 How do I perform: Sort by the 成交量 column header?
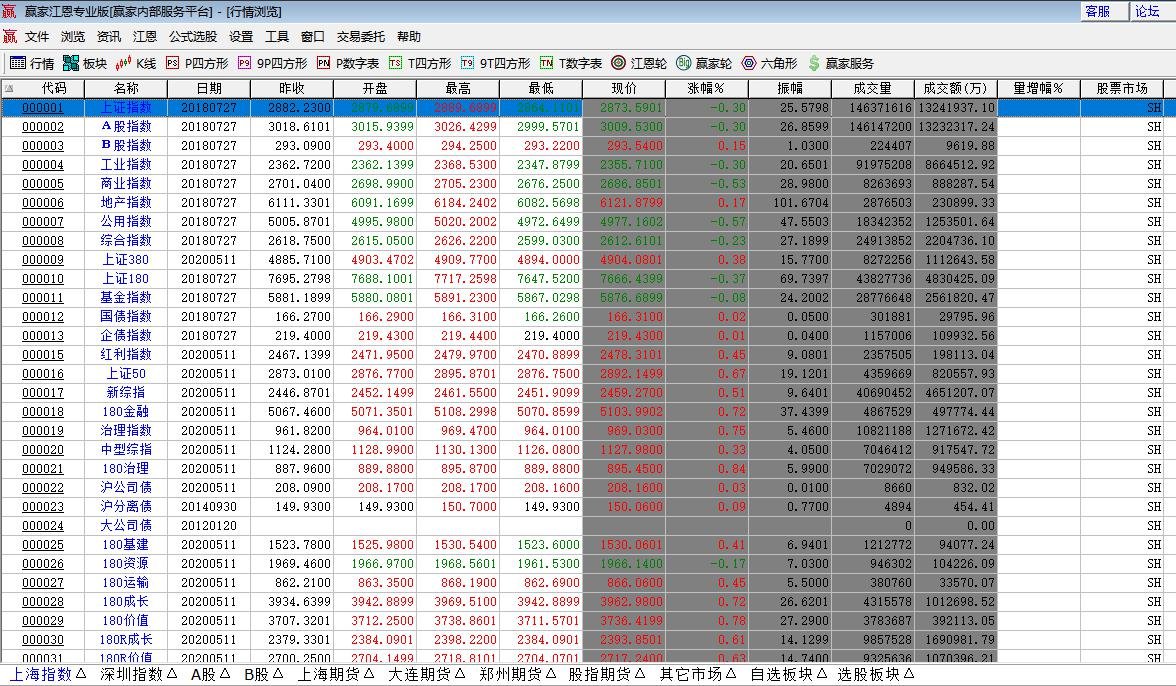pos(873,88)
